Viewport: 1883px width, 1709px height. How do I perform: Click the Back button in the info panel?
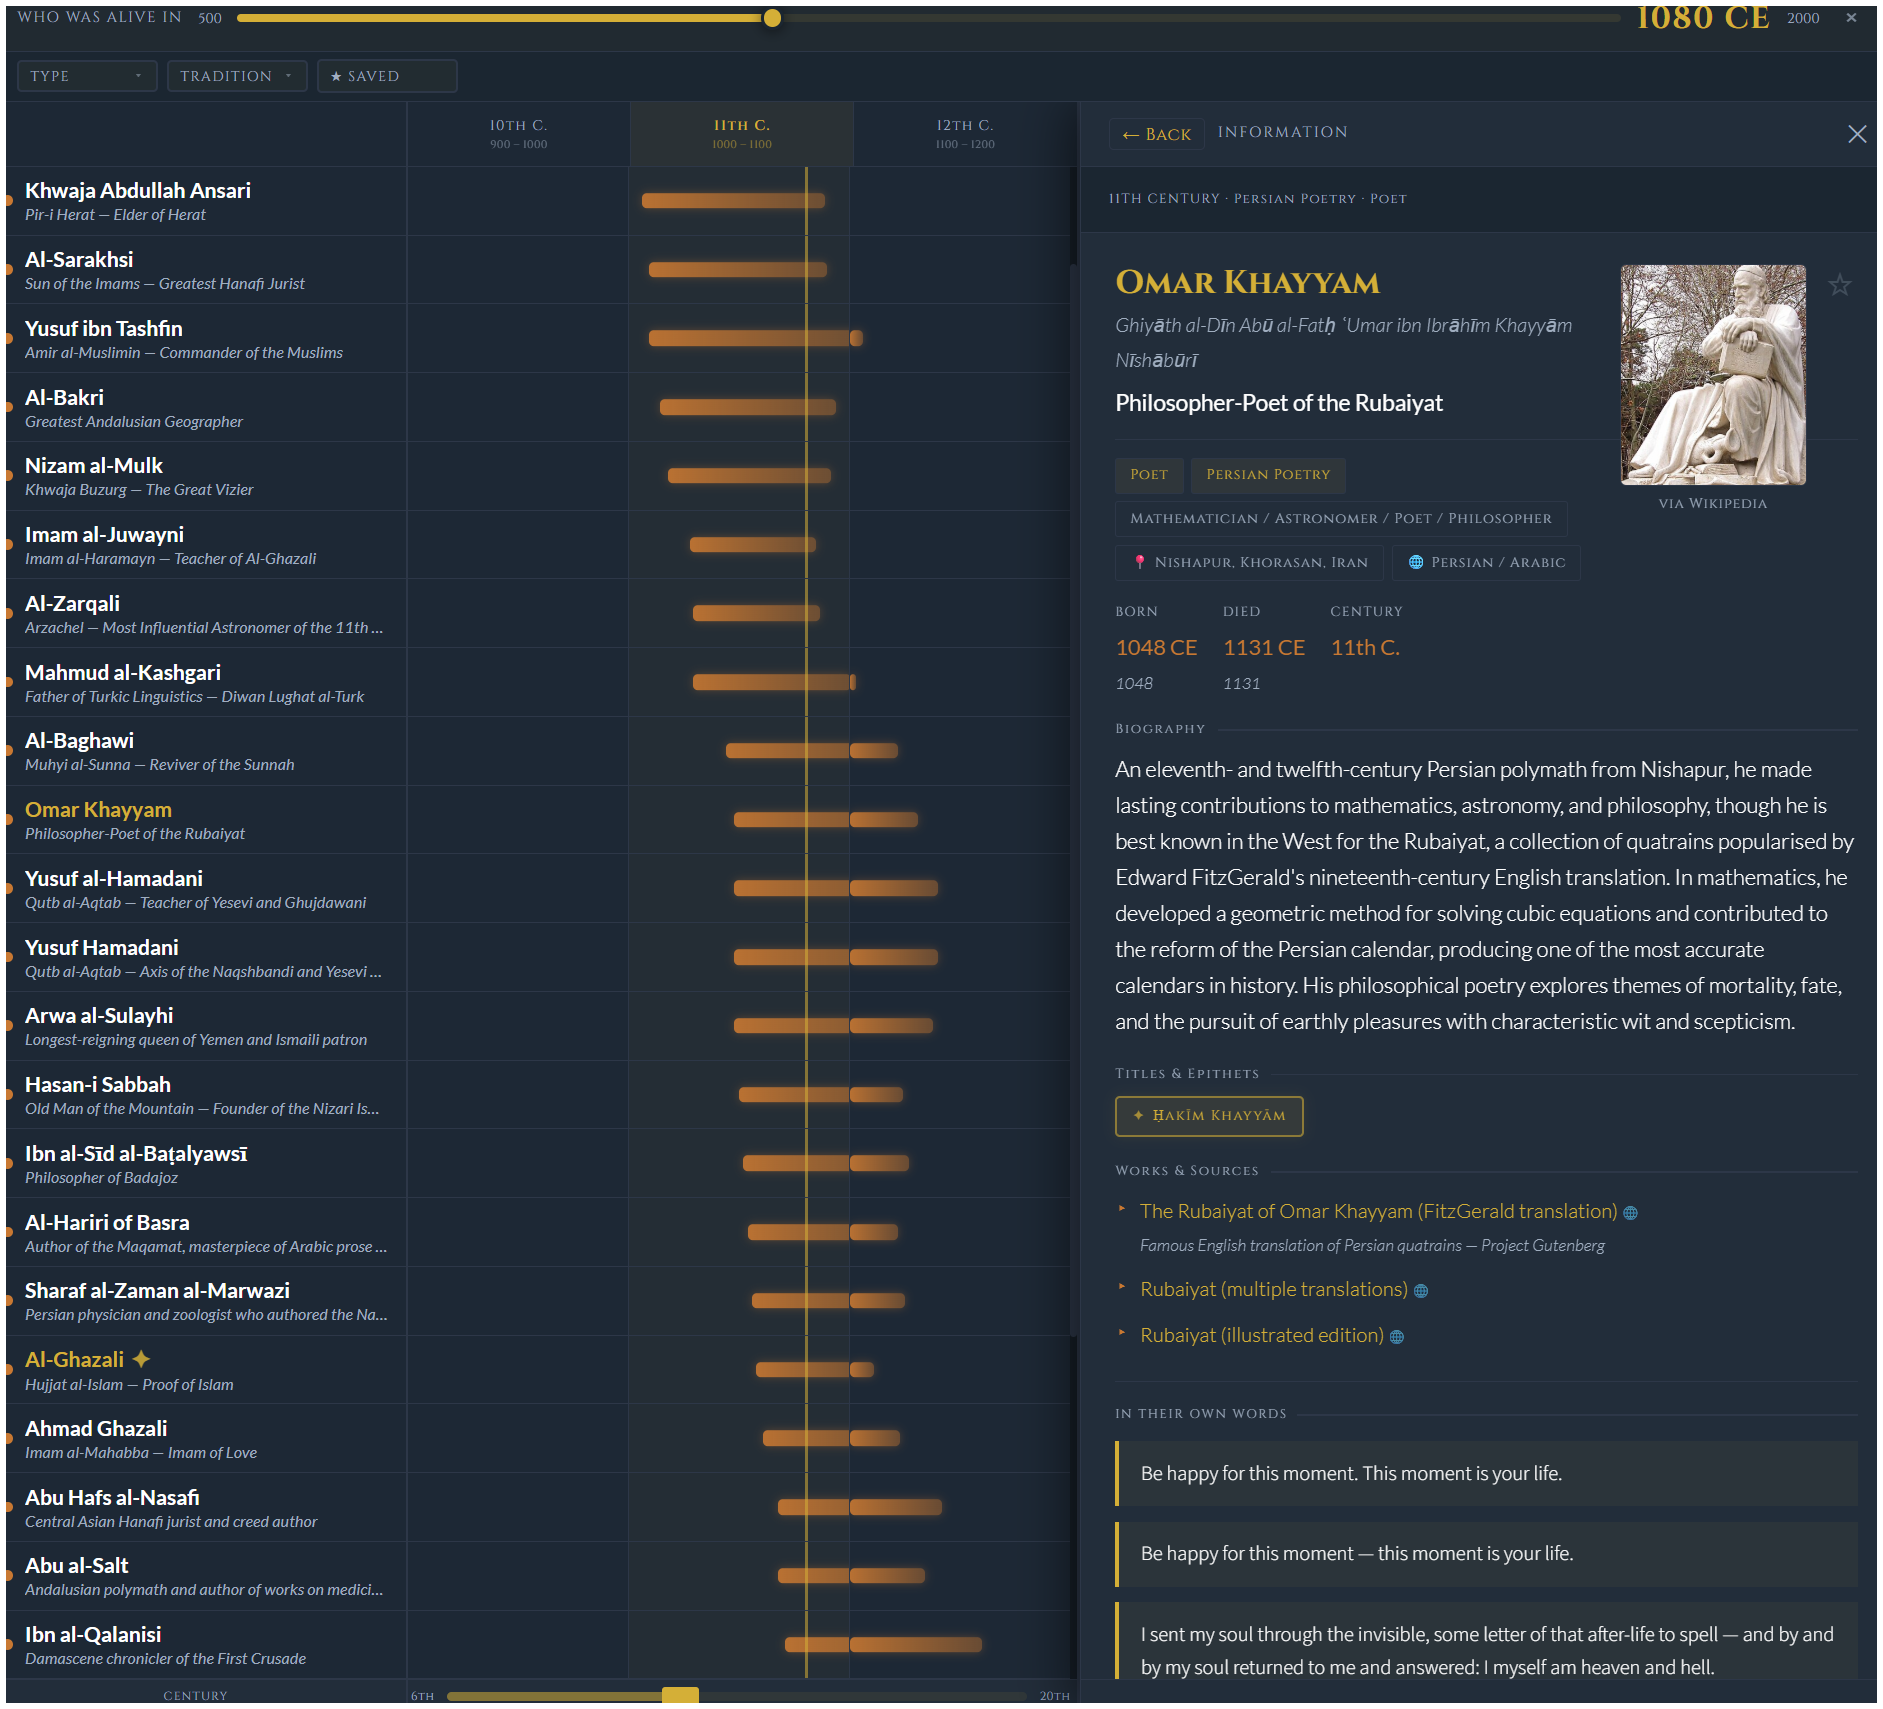tap(1156, 133)
